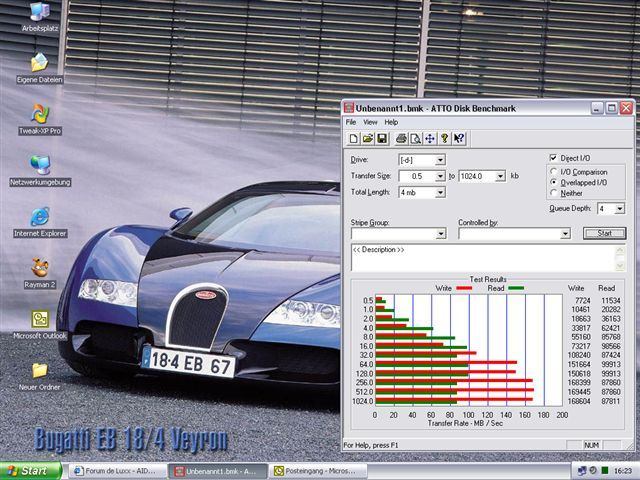Click the Print toolbar icon

coord(401,139)
